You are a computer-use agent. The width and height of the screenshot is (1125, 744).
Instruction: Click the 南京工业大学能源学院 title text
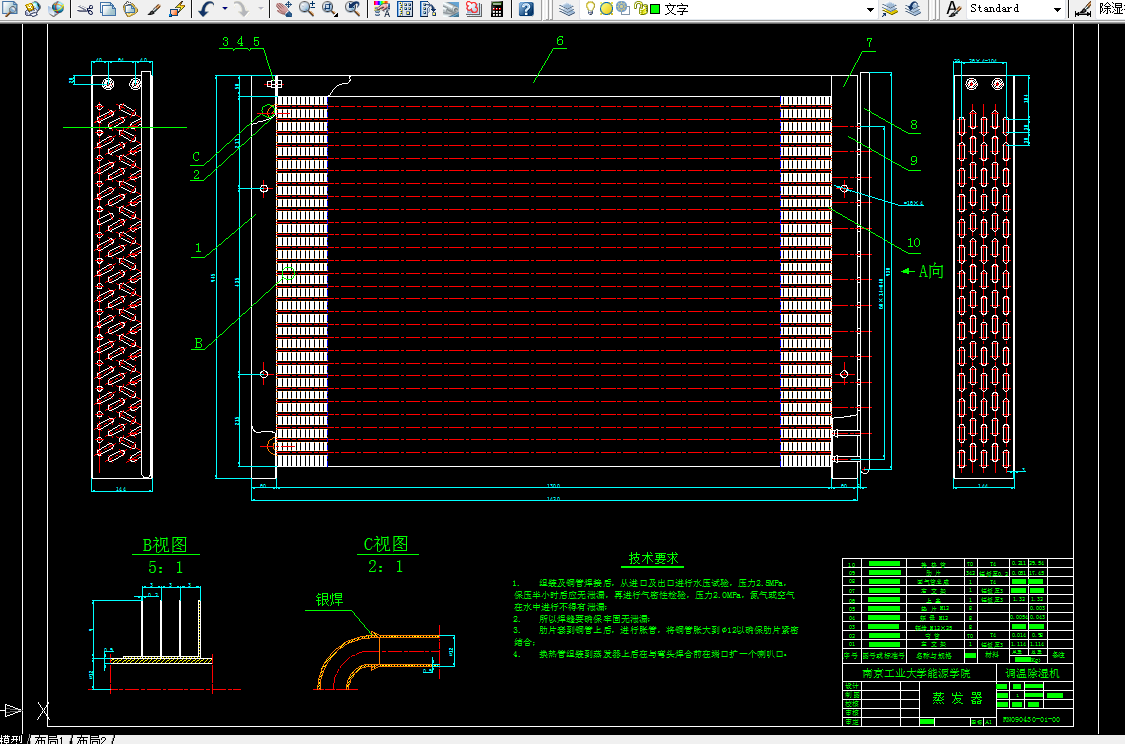click(916, 673)
